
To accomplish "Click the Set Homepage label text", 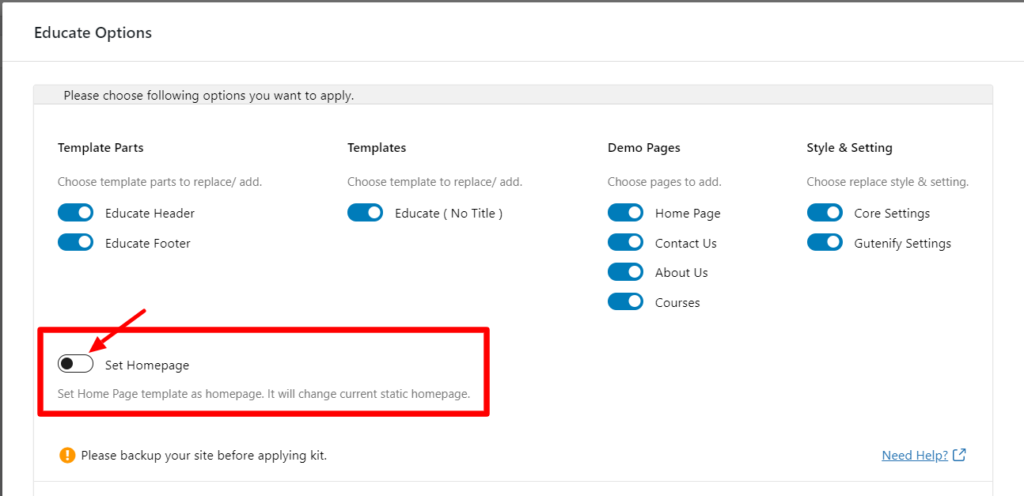I will coord(147,365).
